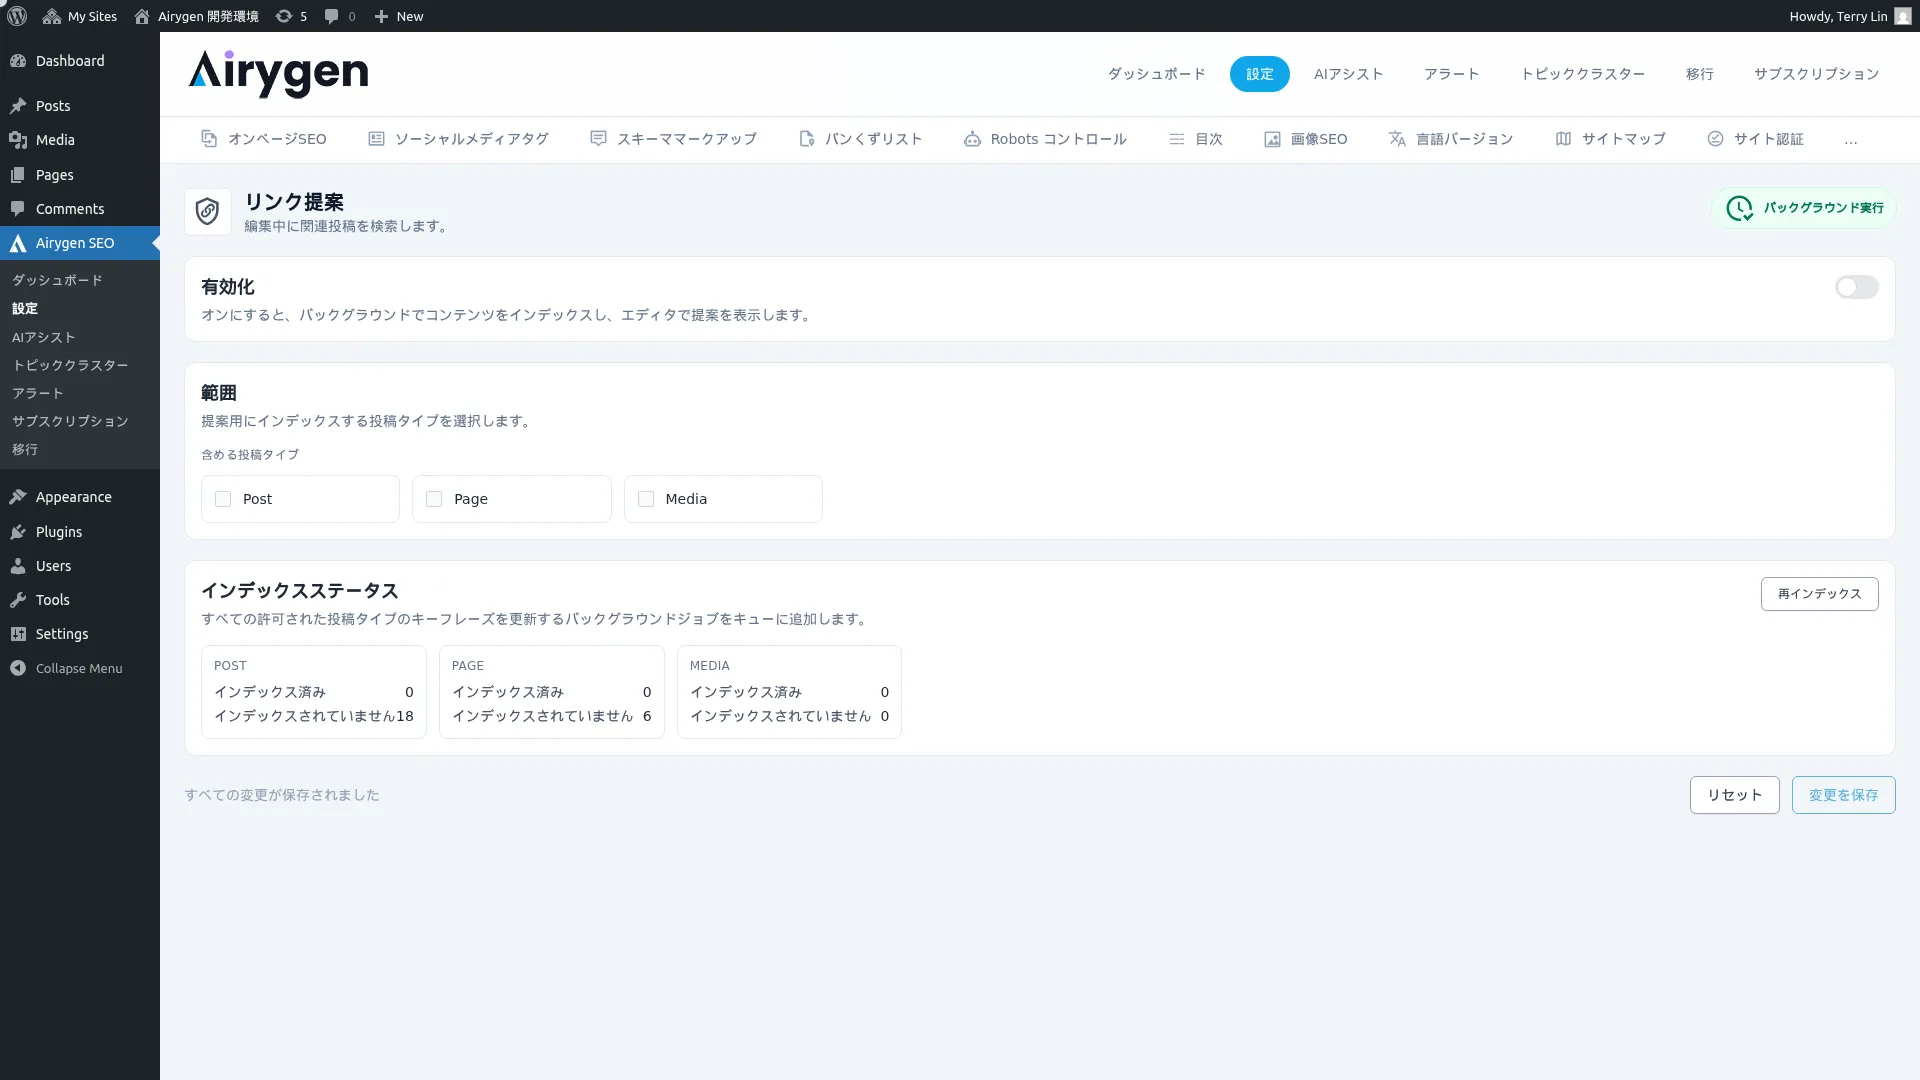Open the Airygen SEO sidebar menu
Screen dimensions: 1920x1080
80,243
